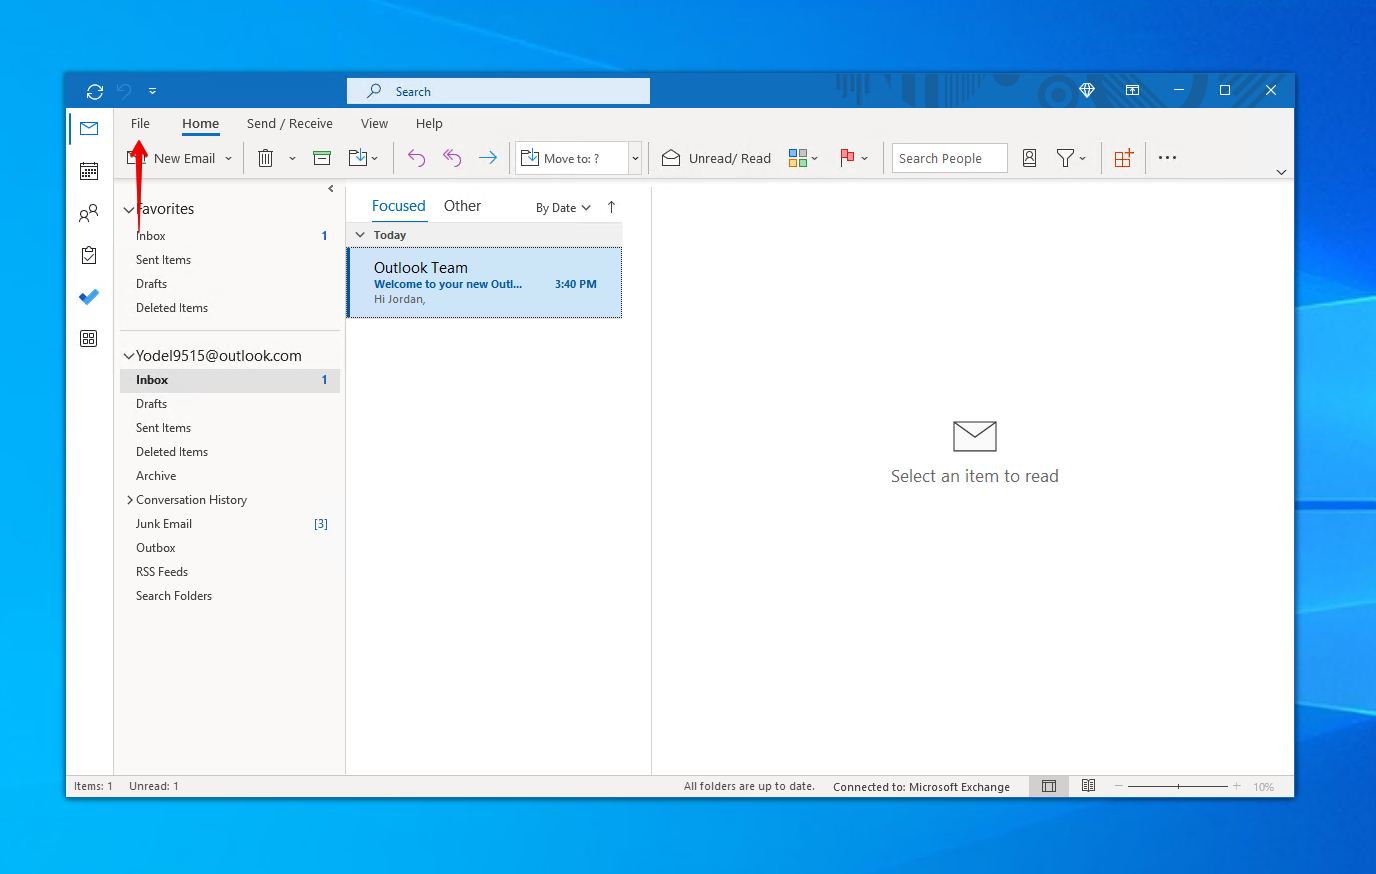Click the zoom in plus button
The height and width of the screenshot is (874, 1376).
pos(1237,786)
